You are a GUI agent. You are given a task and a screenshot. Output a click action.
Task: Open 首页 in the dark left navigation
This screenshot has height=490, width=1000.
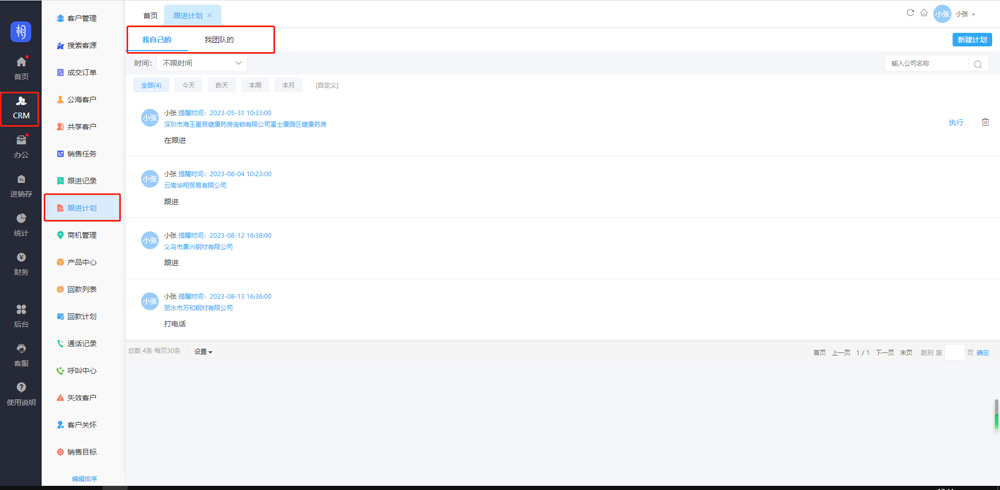click(x=21, y=68)
